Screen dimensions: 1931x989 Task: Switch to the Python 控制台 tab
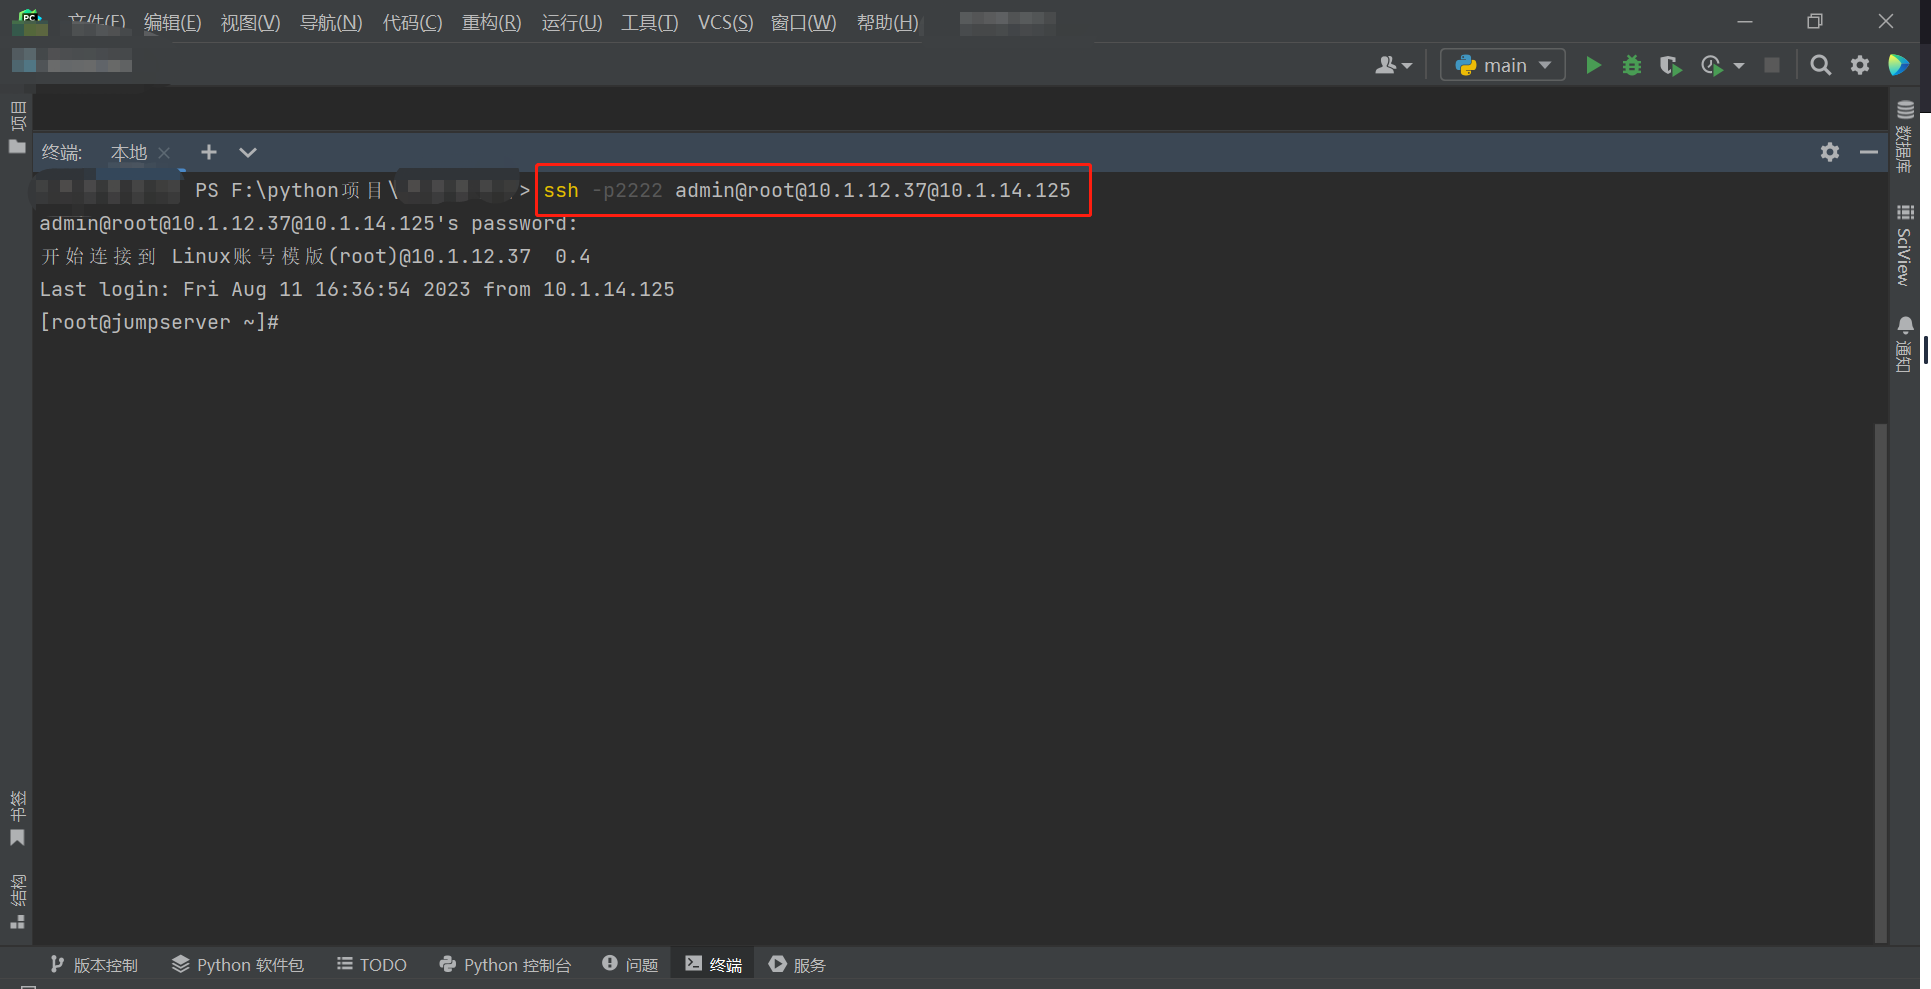tap(505, 964)
